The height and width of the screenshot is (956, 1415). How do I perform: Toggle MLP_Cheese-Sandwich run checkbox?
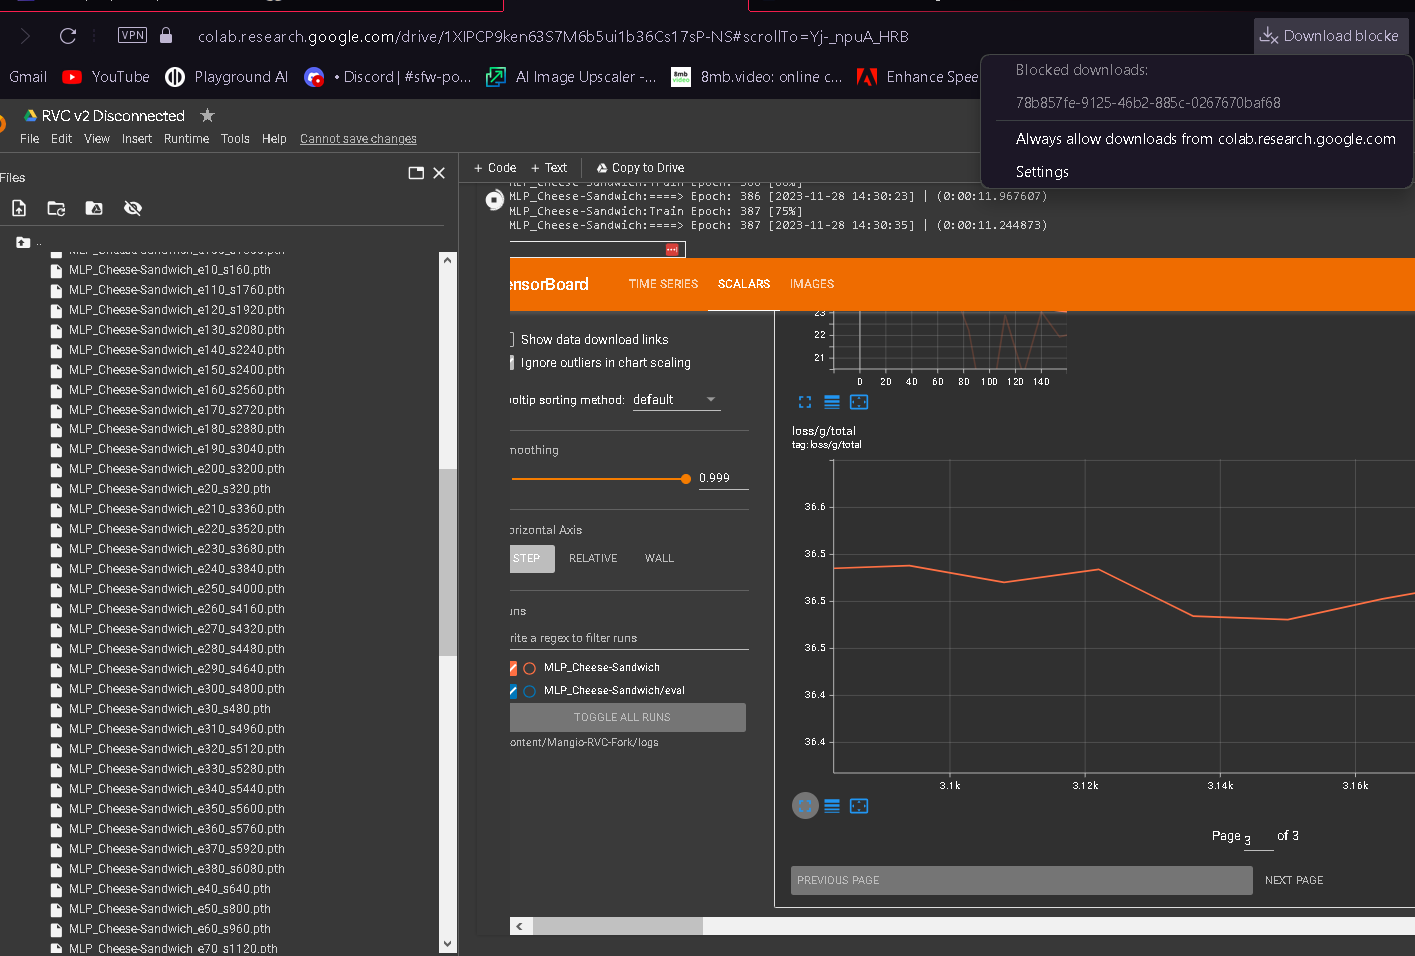click(x=513, y=668)
